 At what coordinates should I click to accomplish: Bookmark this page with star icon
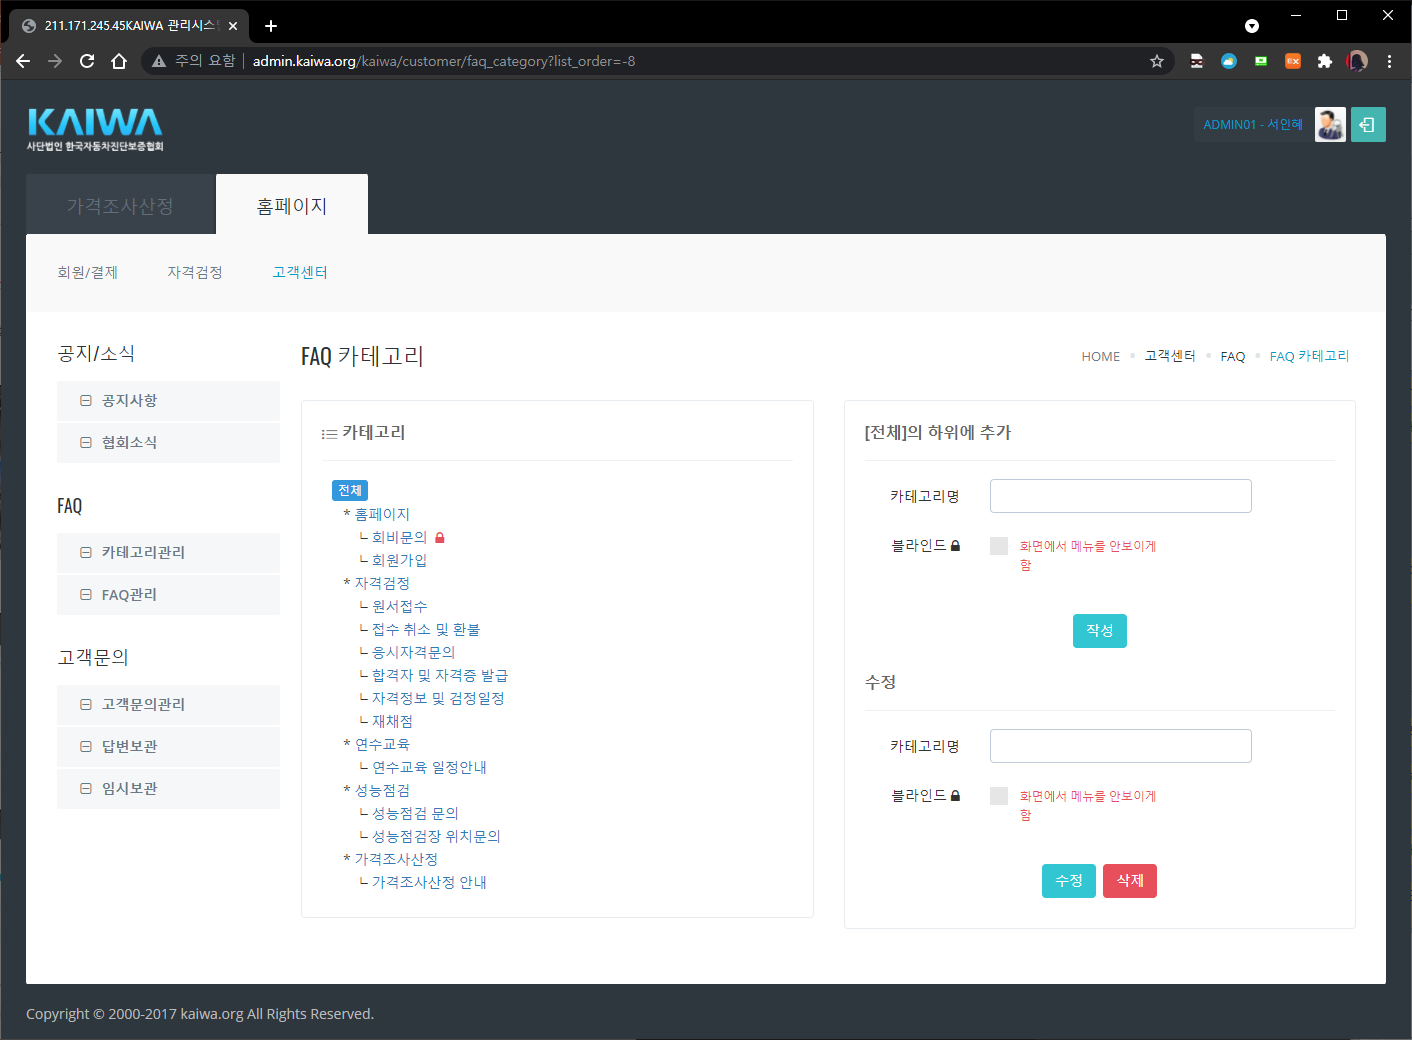[1157, 61]
